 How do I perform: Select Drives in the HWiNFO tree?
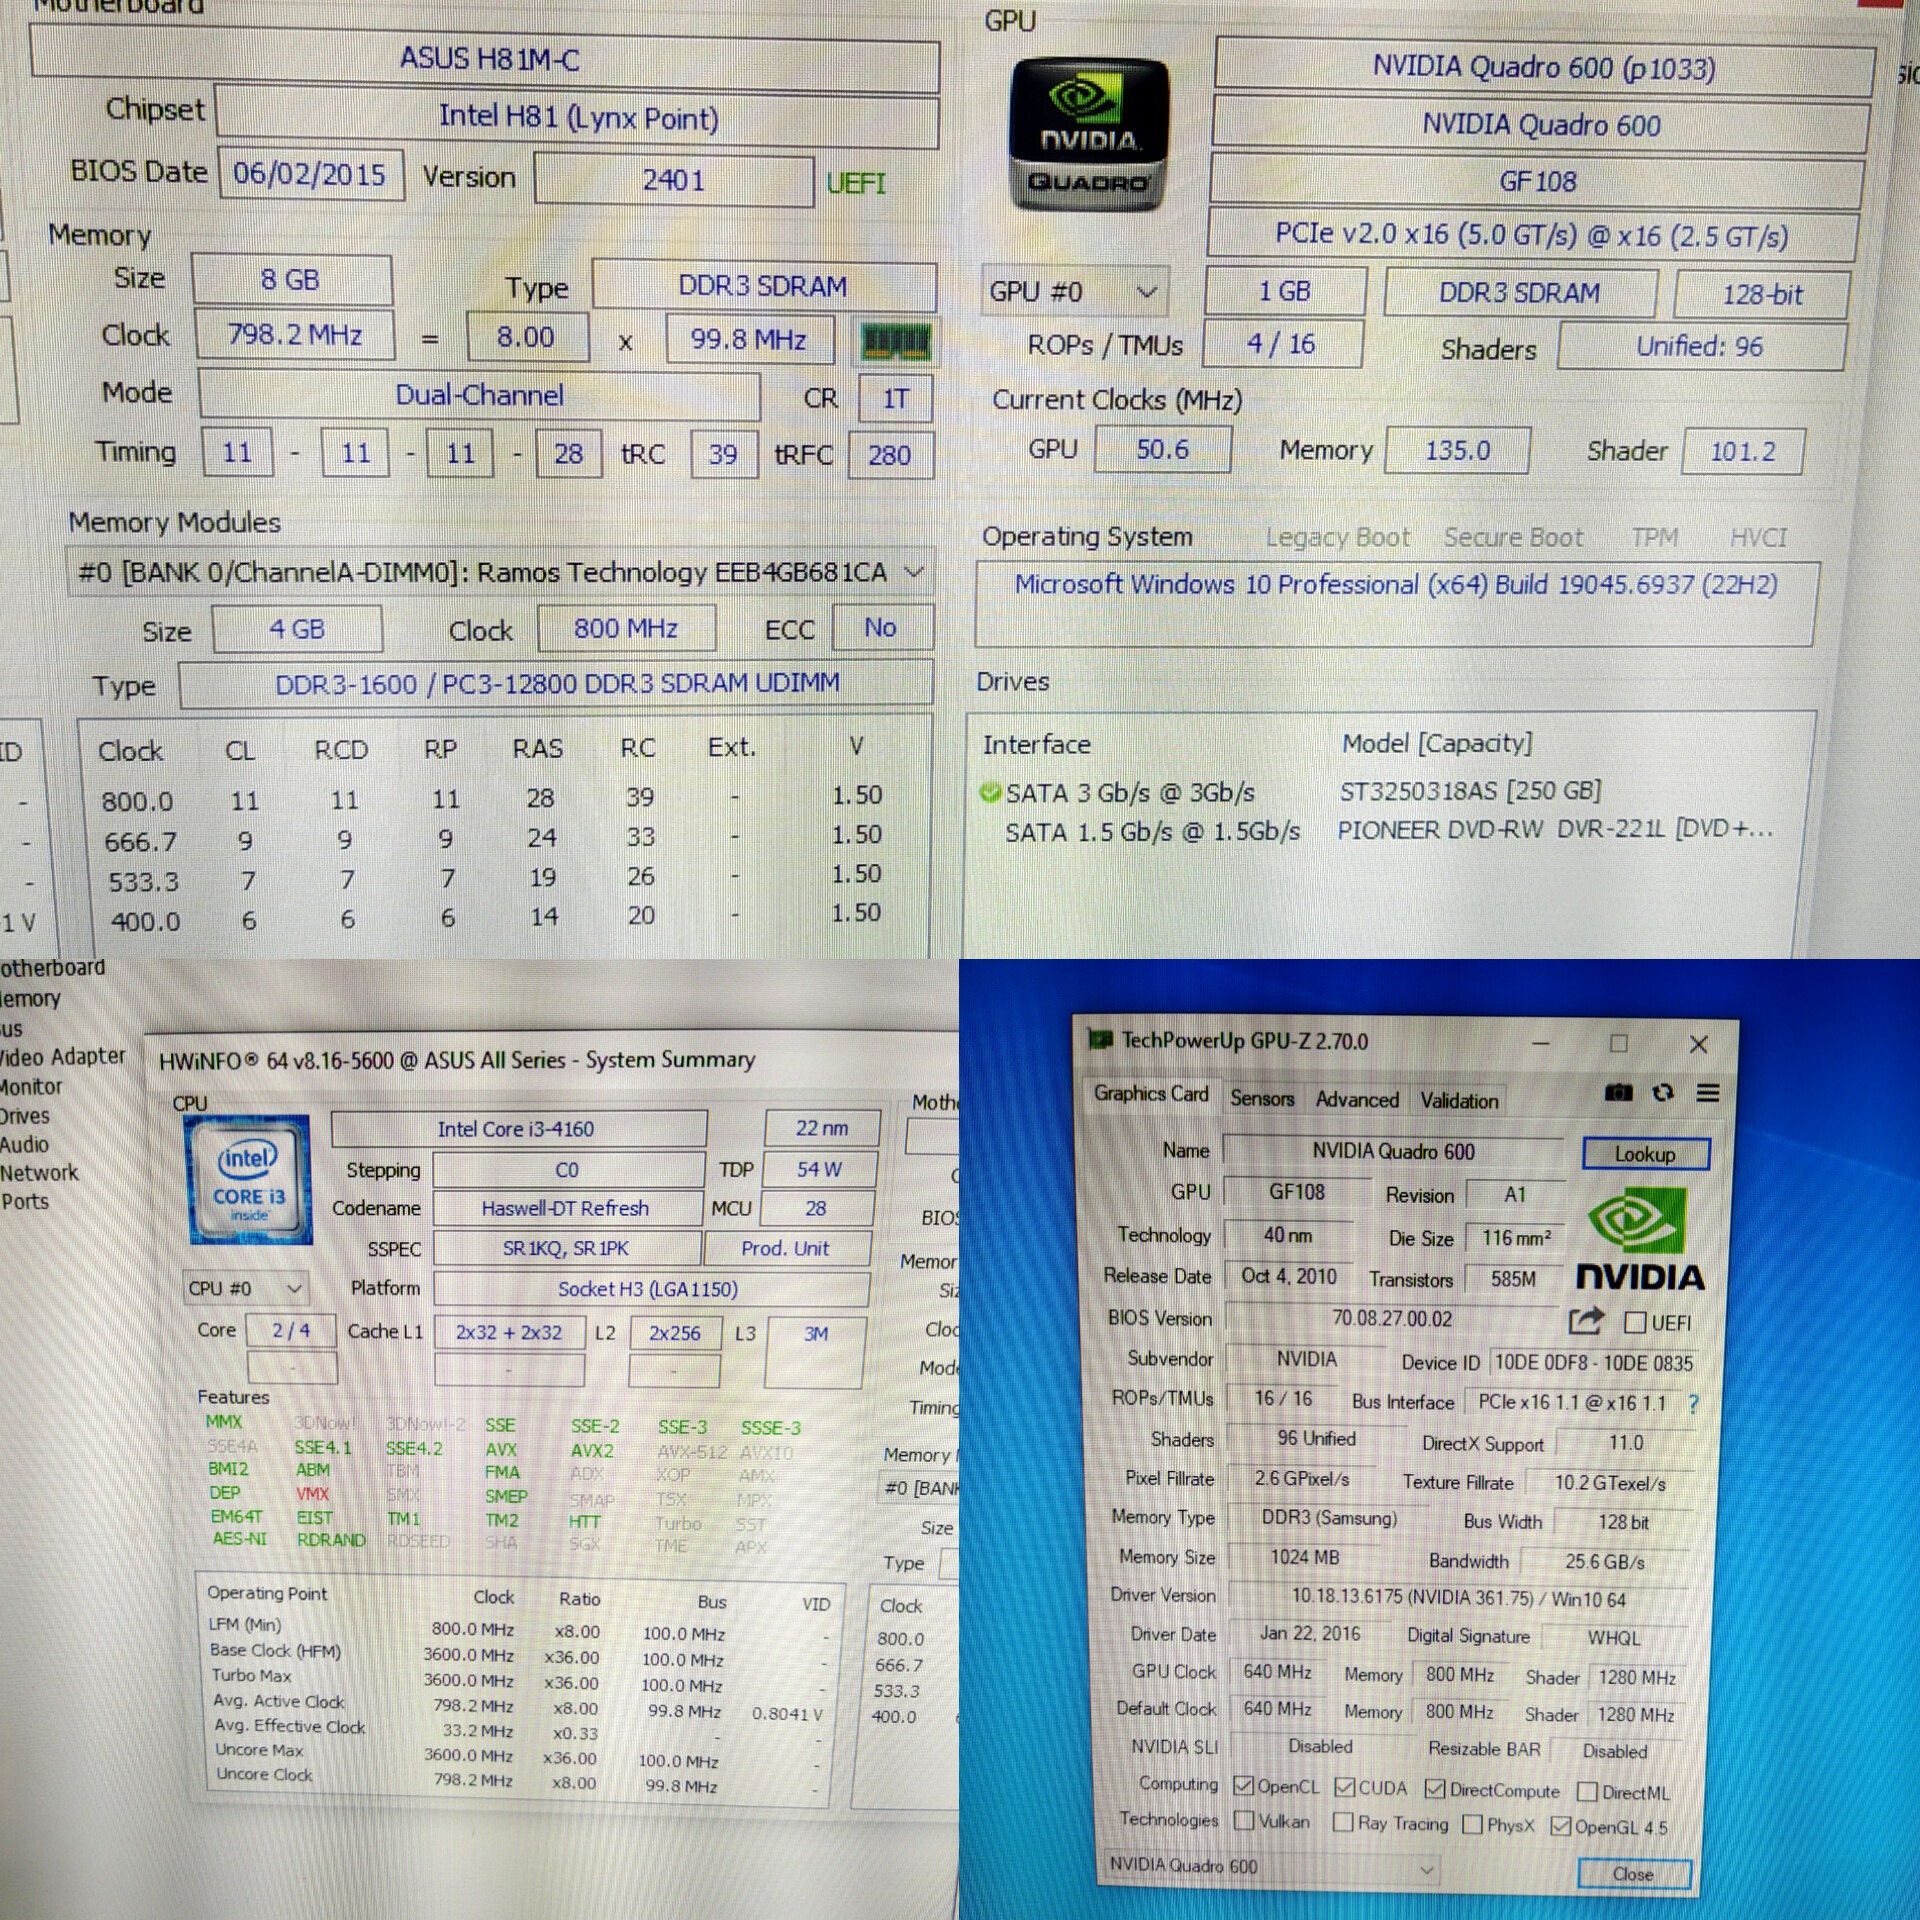pos(25,1116)
